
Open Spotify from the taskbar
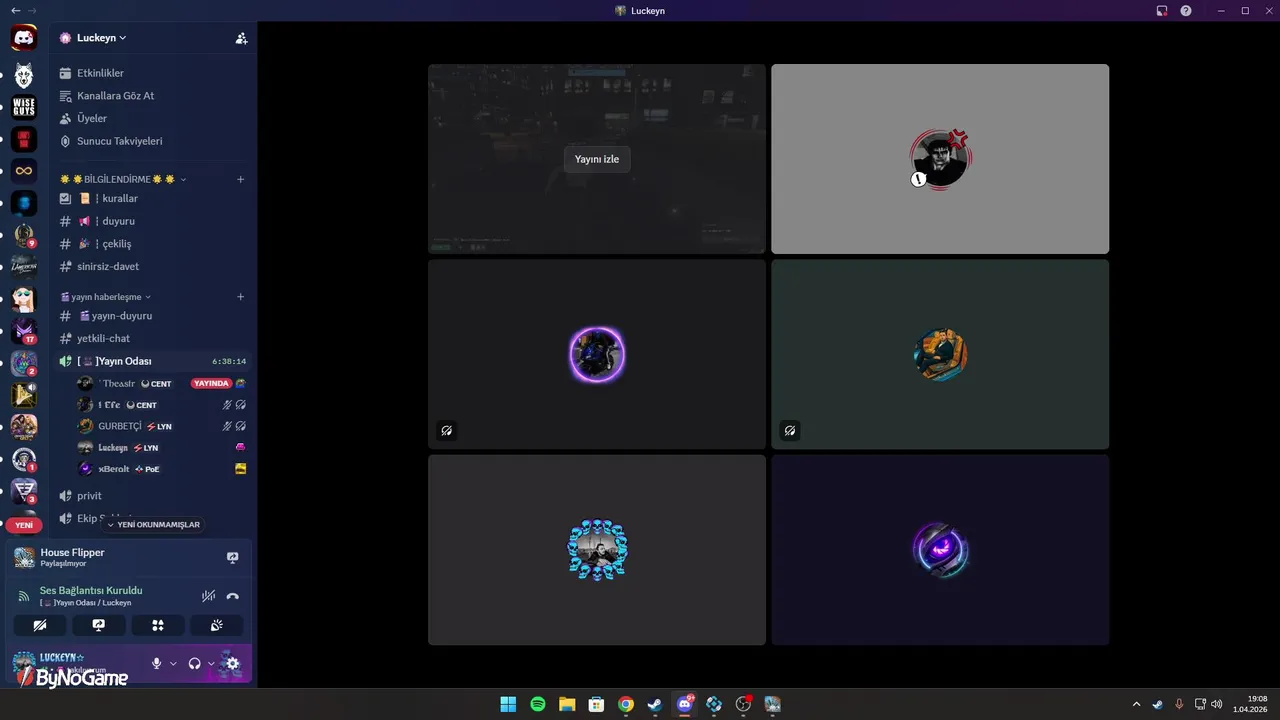pyautogui.click(x=537, y=704)
